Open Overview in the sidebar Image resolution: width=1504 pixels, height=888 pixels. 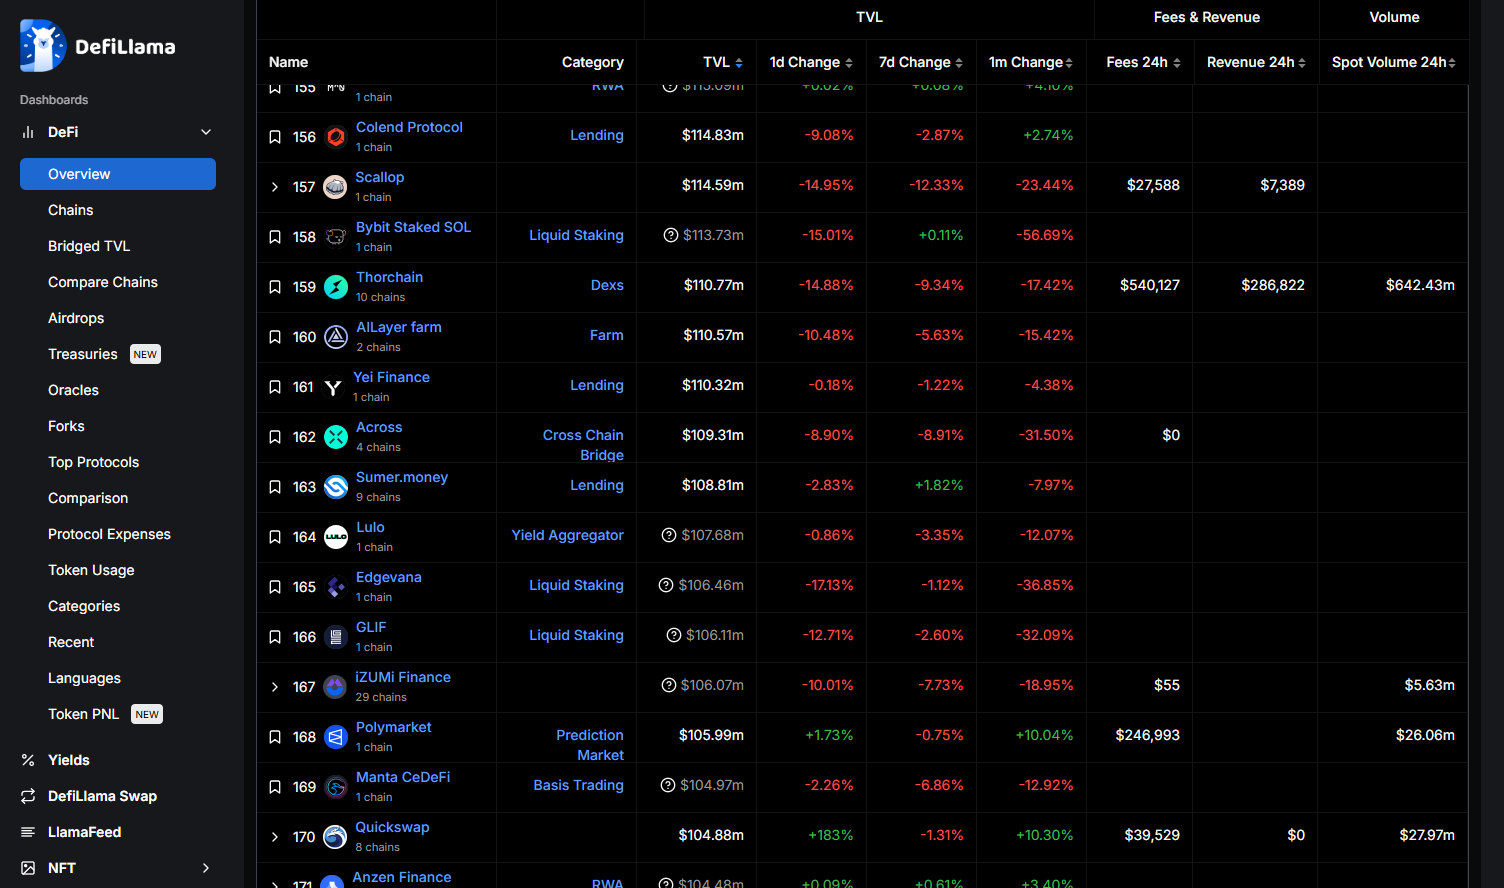(x=118, y=174)
